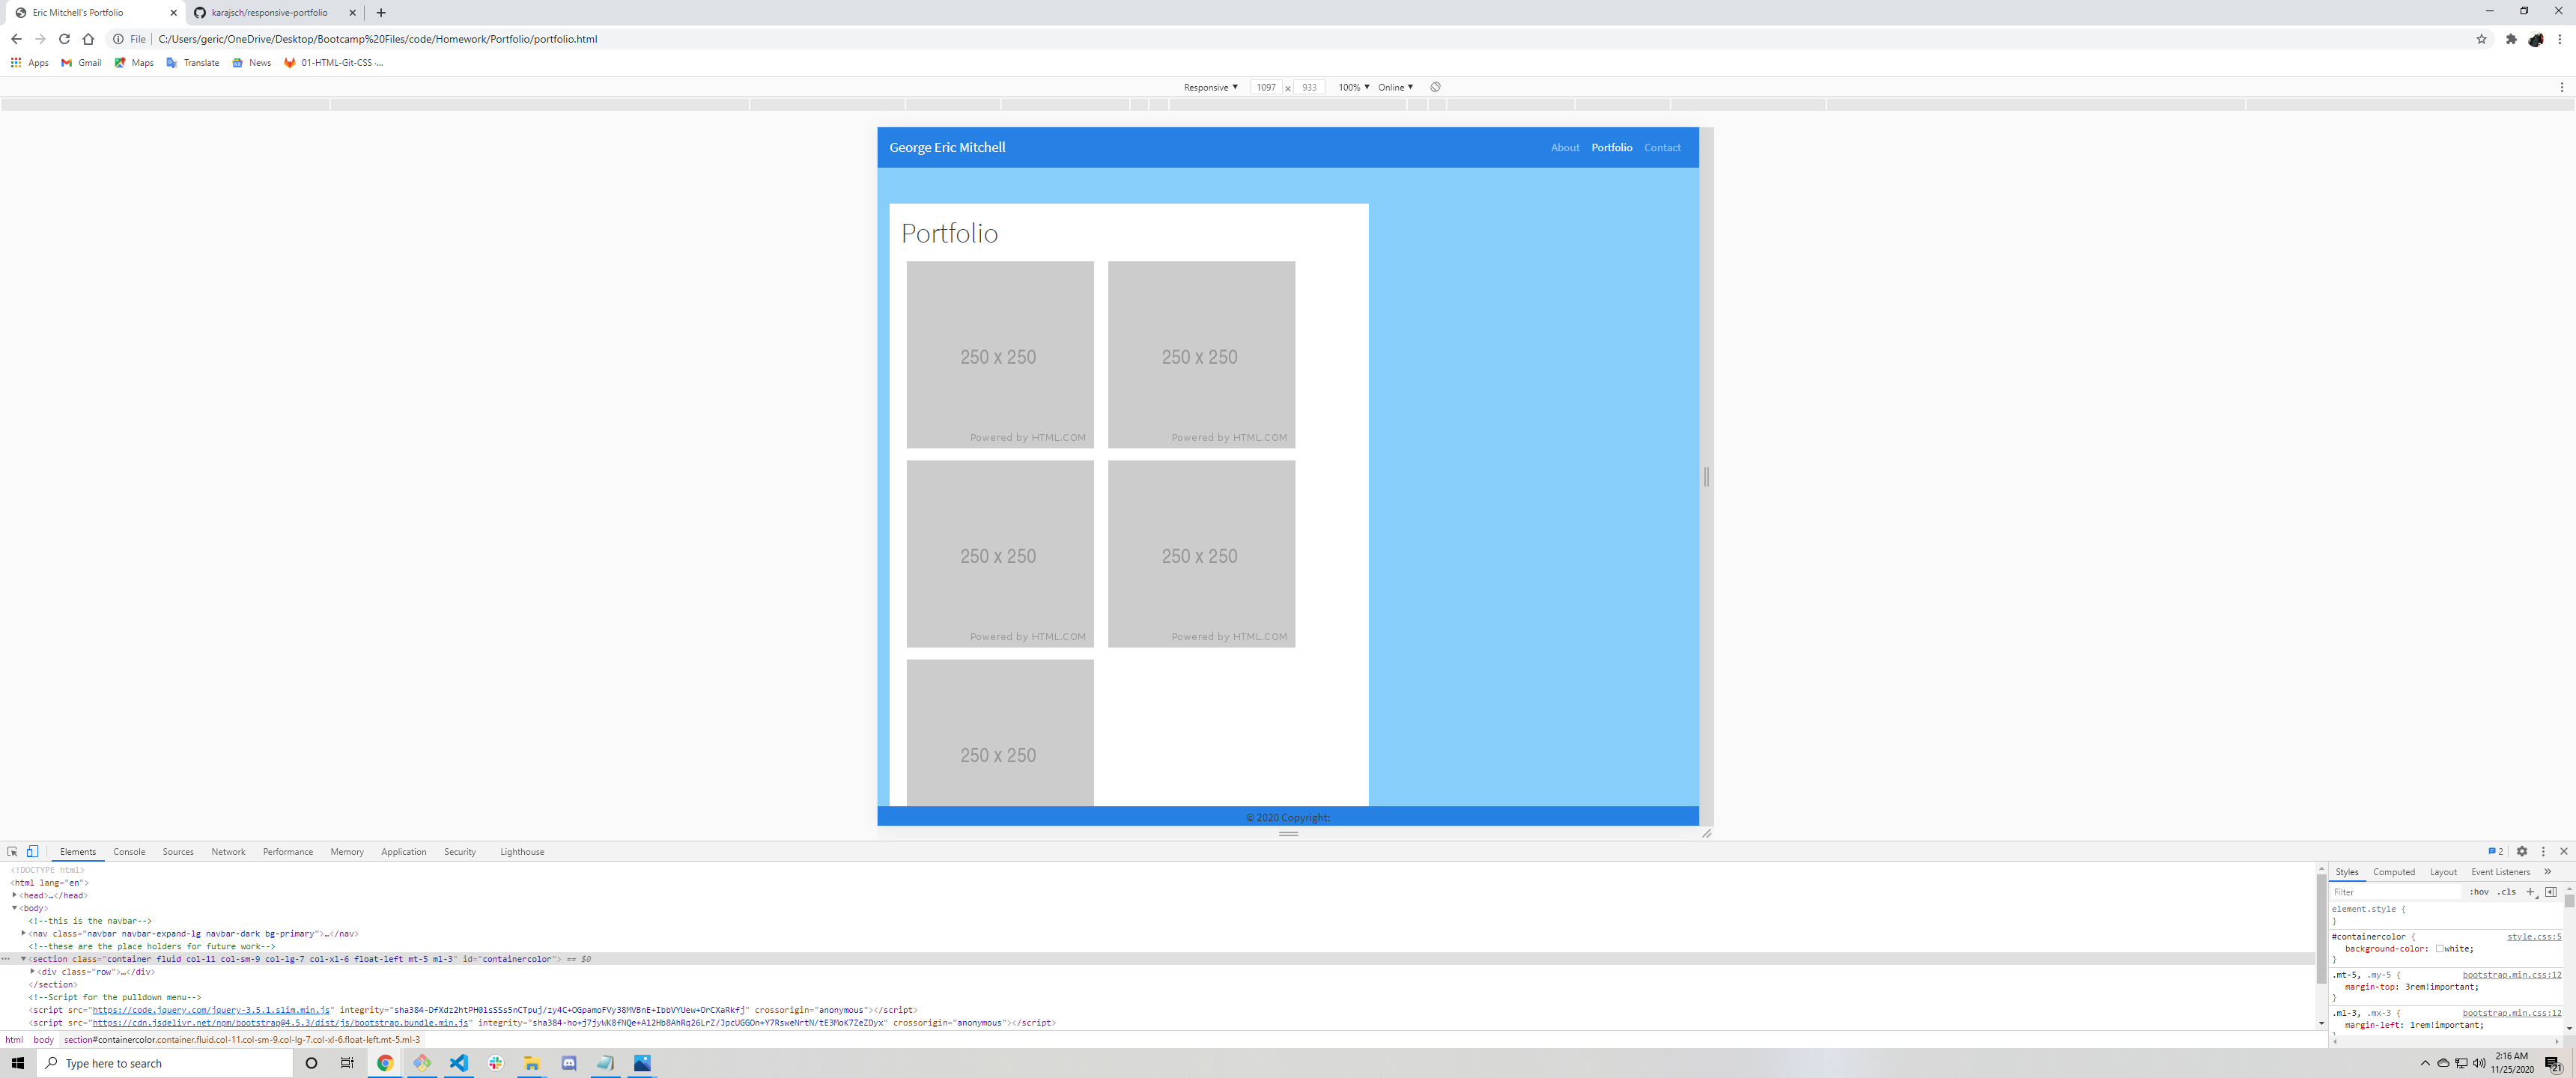Open the style.css:5 source link
The height and width of the screenshot is (1078, 2576).
coord(2534,936)
